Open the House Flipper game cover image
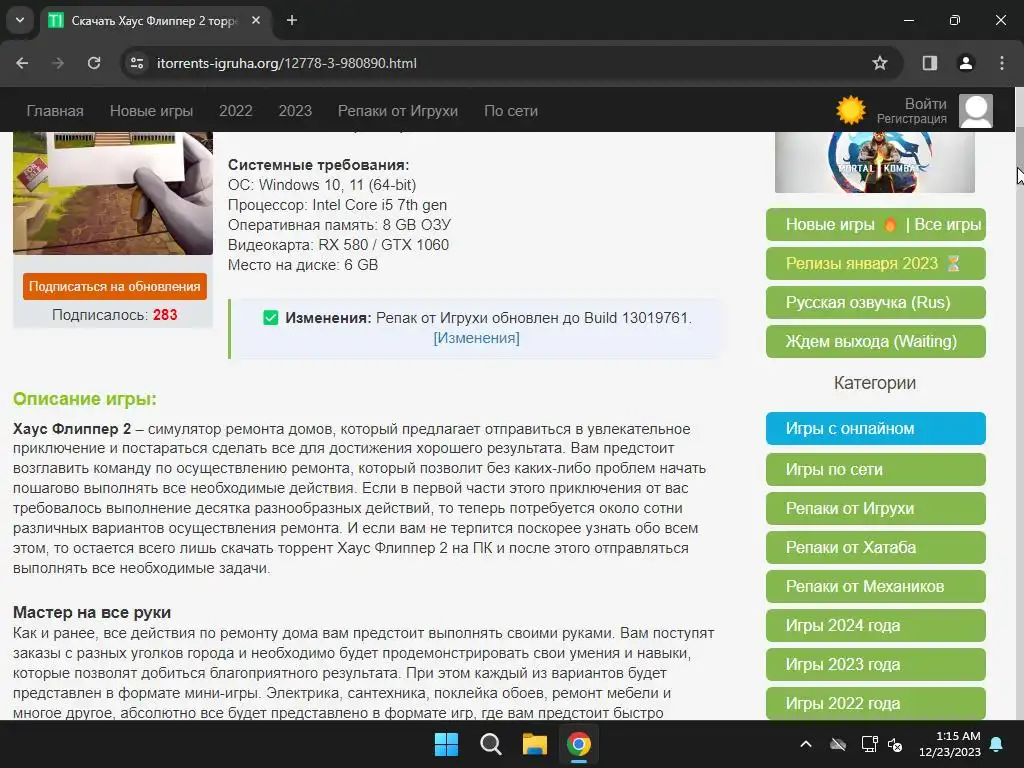The image size is (1024, 768). pyautogui.click(x=113, y=193)
